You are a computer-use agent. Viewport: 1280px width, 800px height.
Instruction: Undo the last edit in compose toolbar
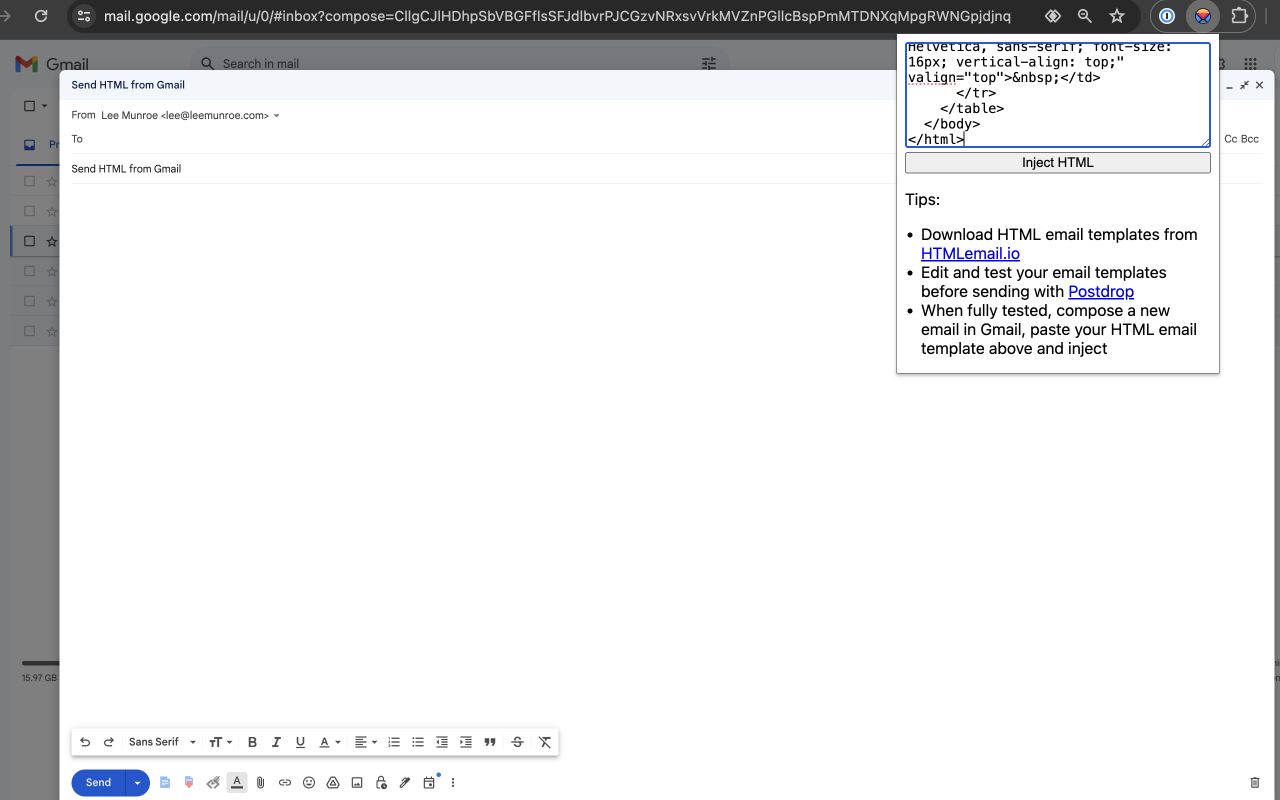point(85,742)
